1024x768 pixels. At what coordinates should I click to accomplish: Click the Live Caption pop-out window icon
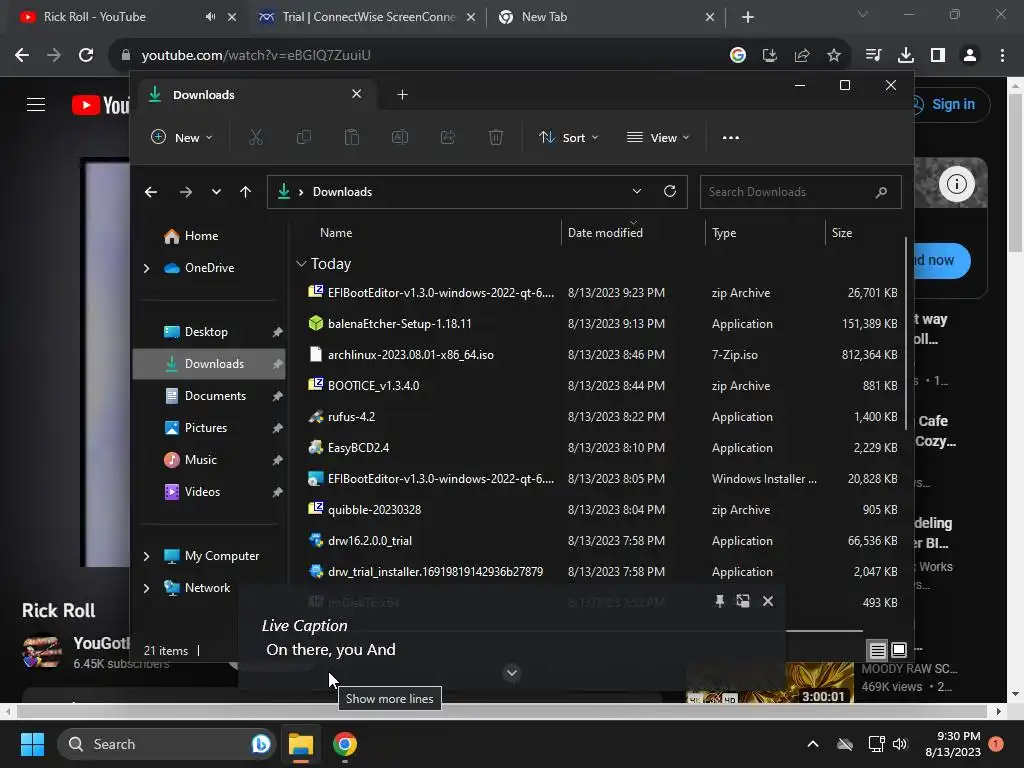[743, 601]
